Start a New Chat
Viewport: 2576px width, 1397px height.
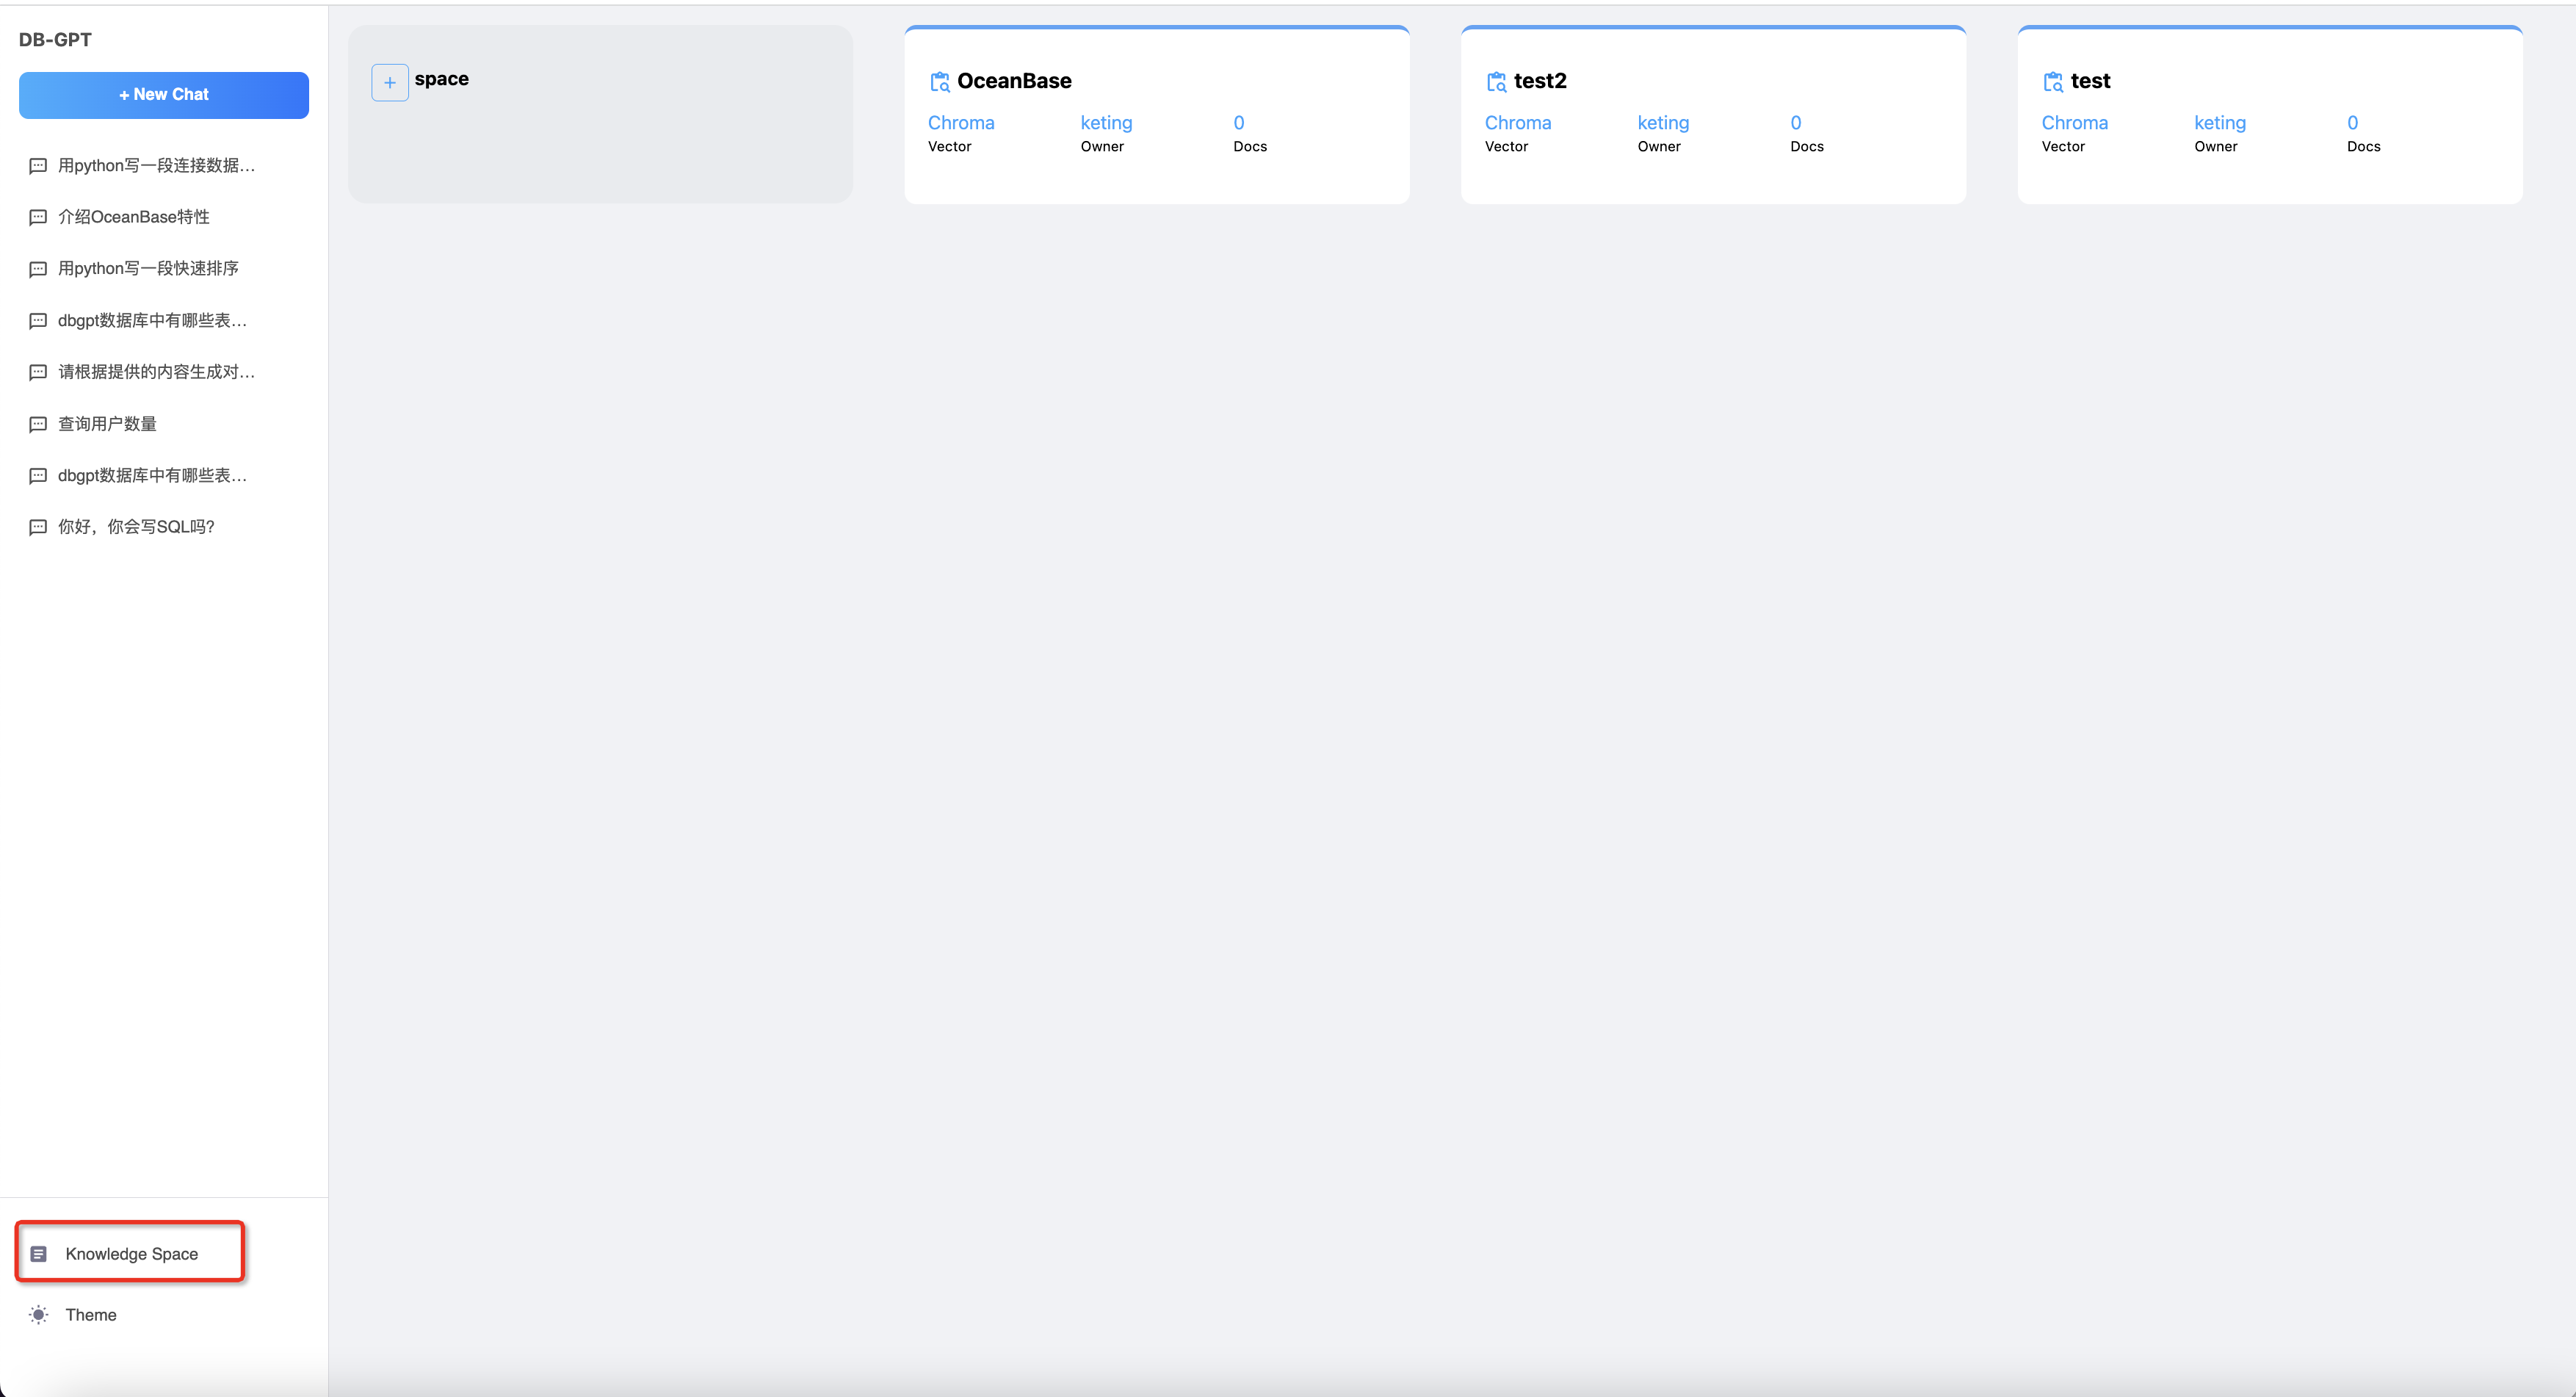(x=164, y=95)
